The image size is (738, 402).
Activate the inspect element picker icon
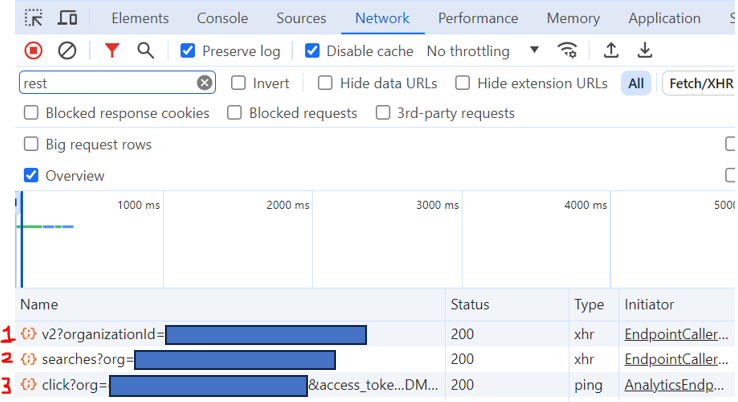(33, 18)
